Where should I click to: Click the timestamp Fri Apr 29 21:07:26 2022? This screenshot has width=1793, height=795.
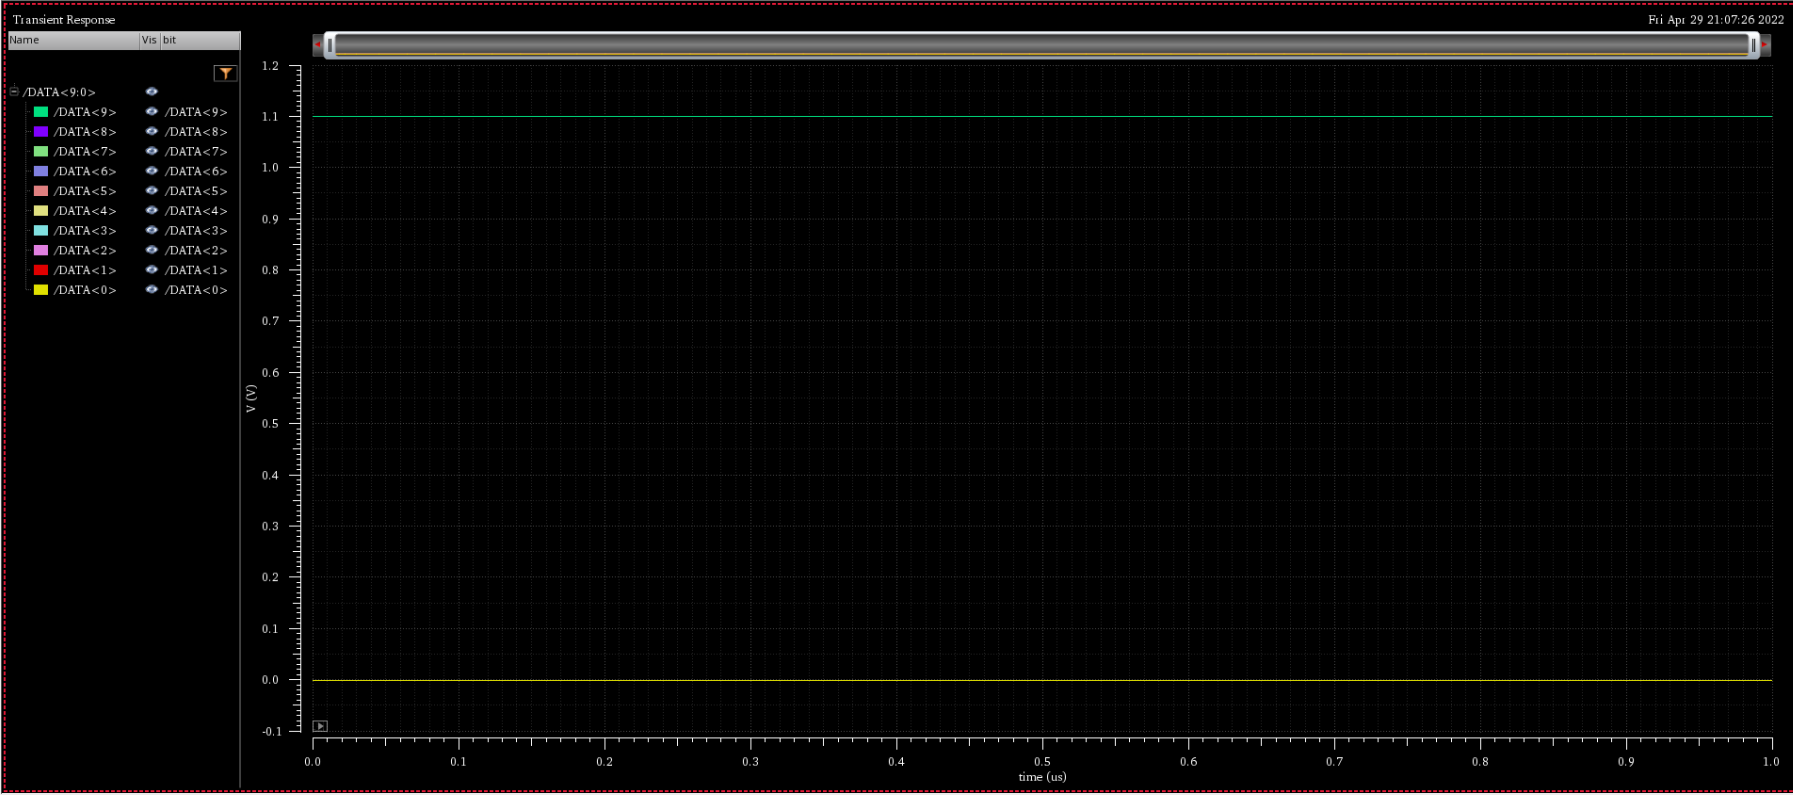point(1716,20)
